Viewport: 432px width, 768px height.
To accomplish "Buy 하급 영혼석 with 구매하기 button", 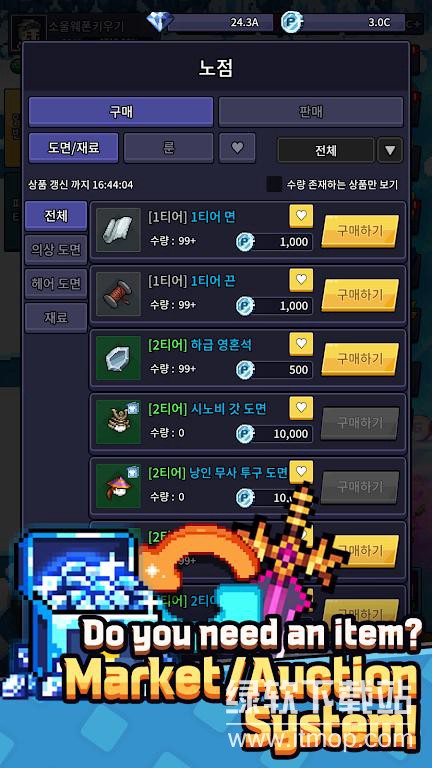I will tap(360, 359).
